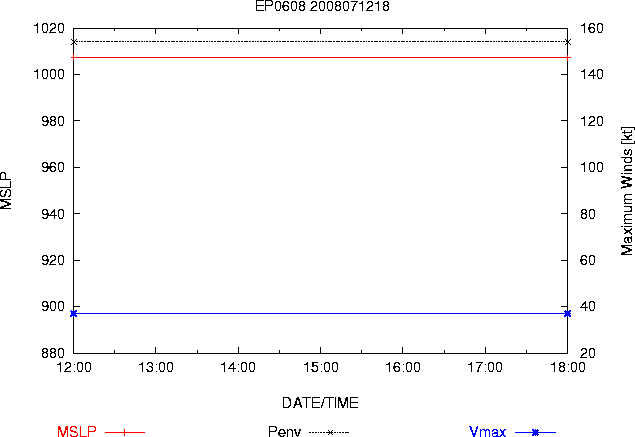Image resolution: width=635 pixels, height=437 pixels.
Task: Click the '100' wind axis label
Action: [592, 167]
